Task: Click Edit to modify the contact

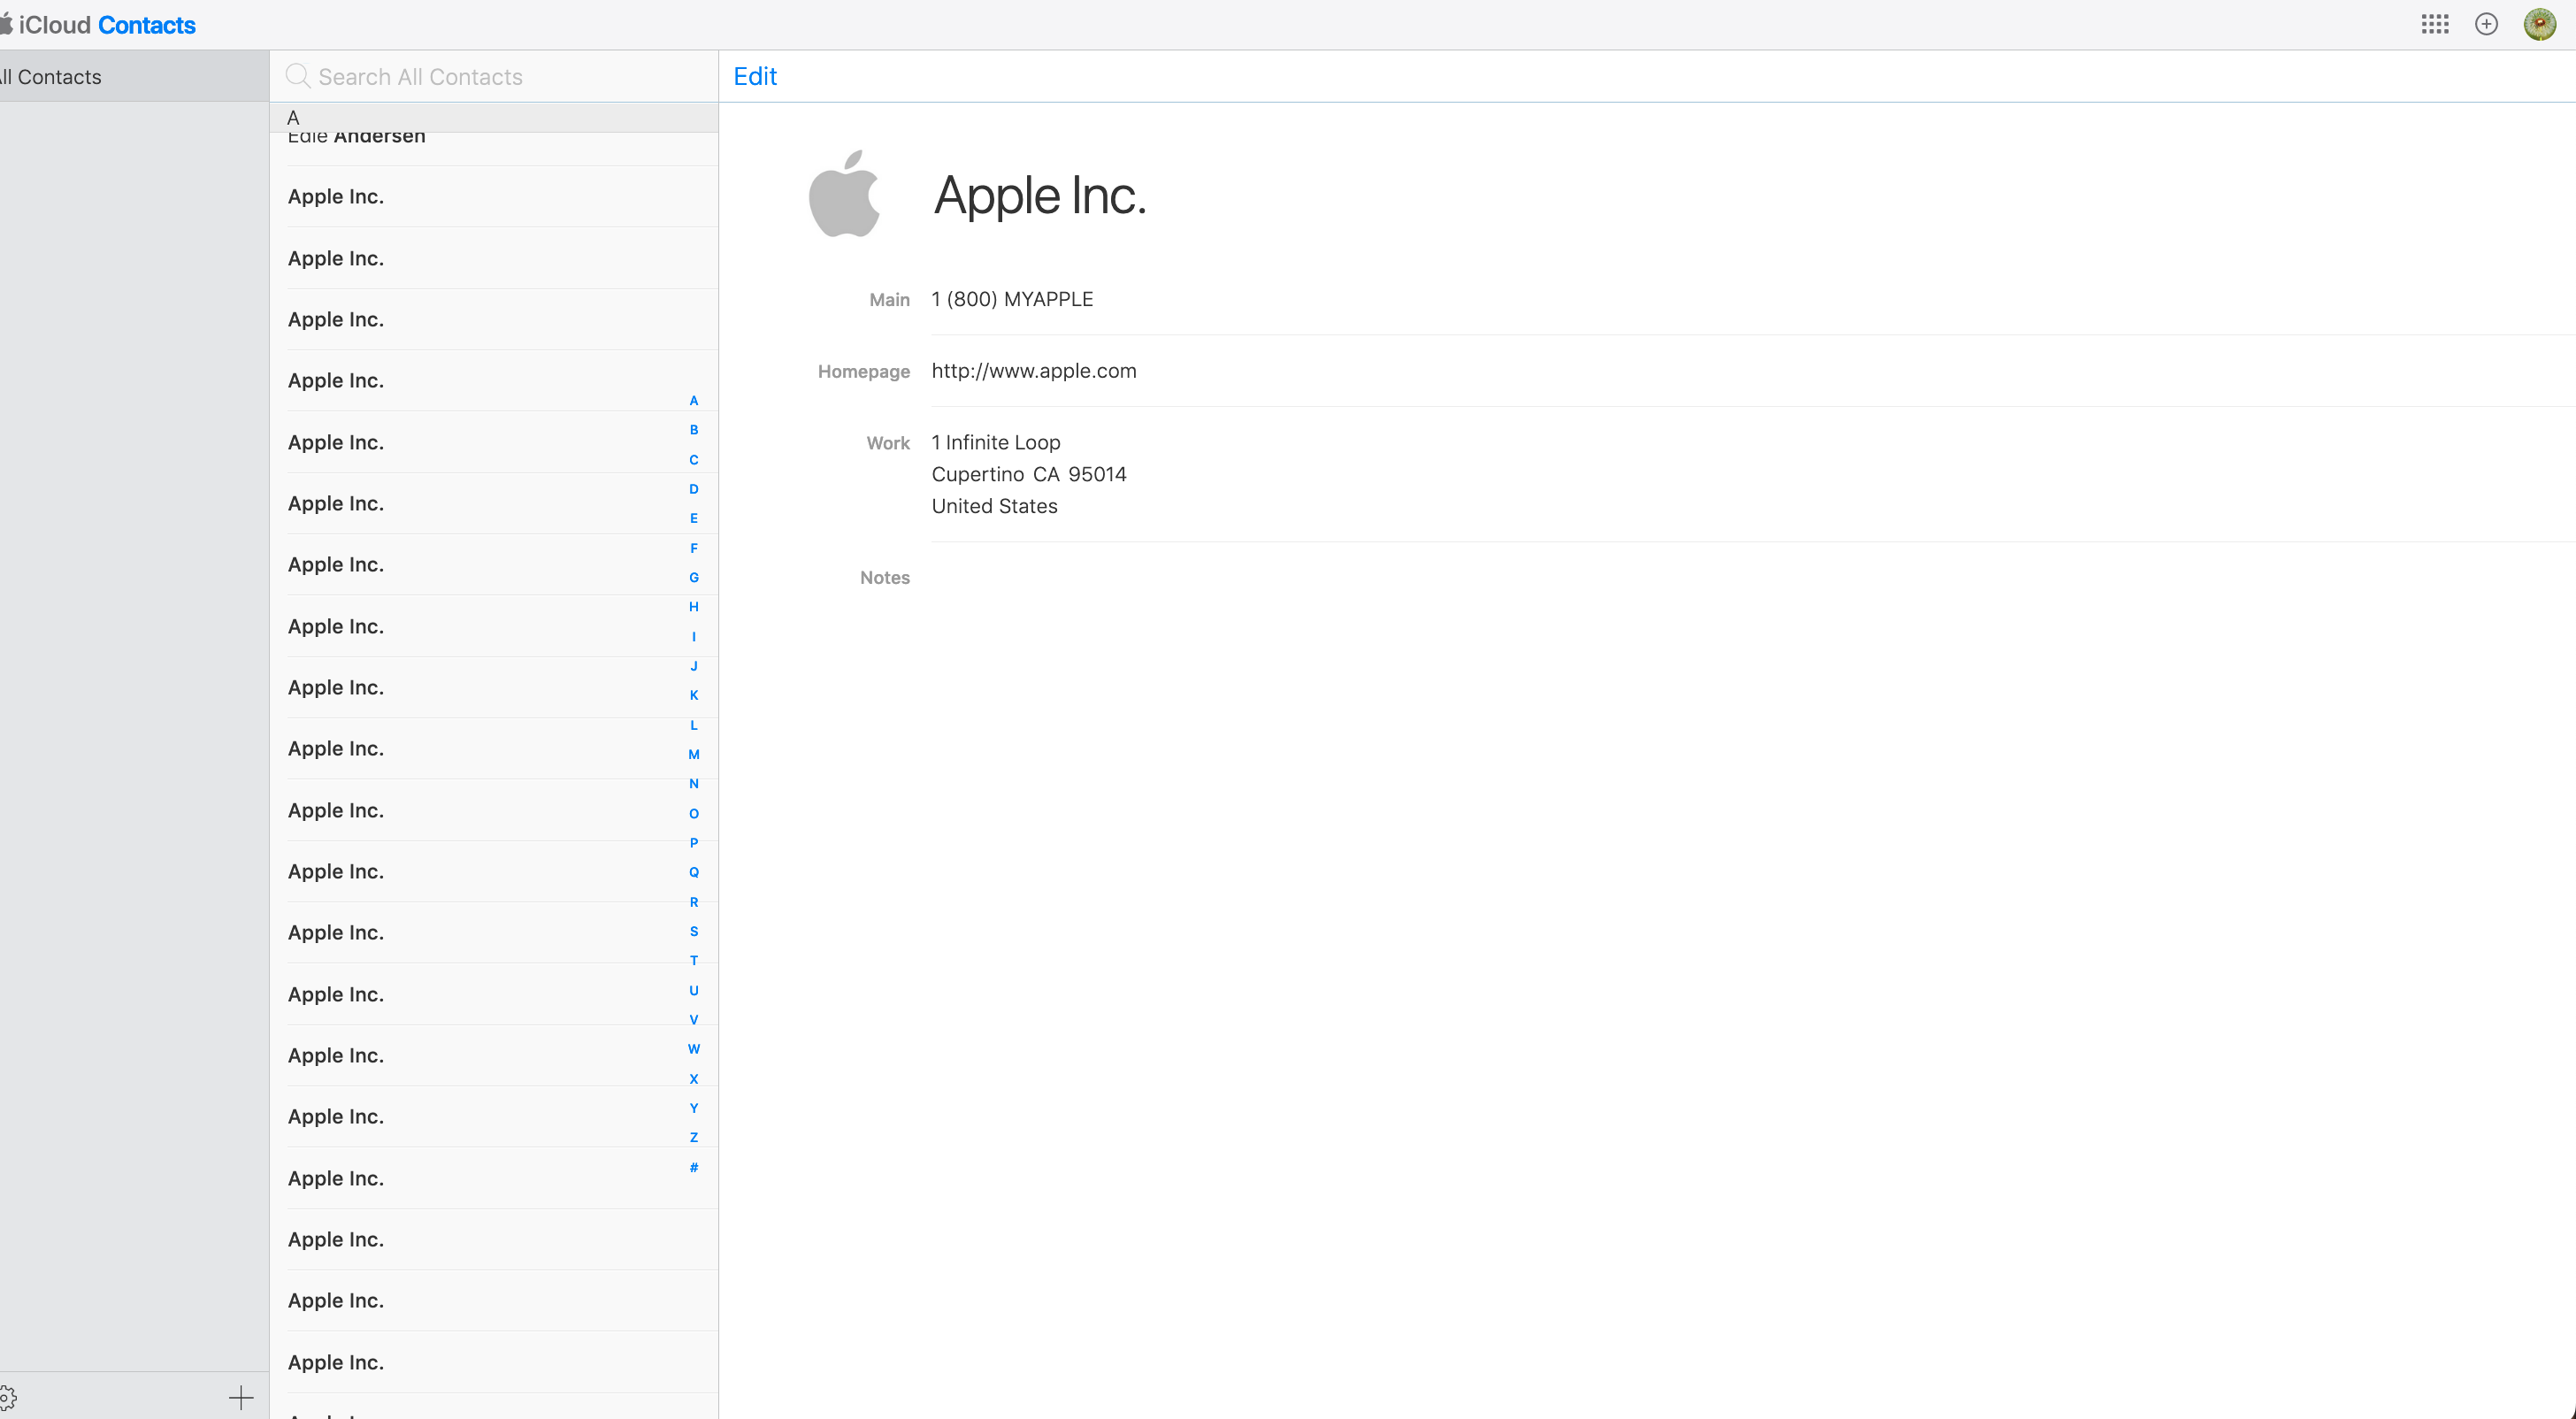Action: [755, 76]
